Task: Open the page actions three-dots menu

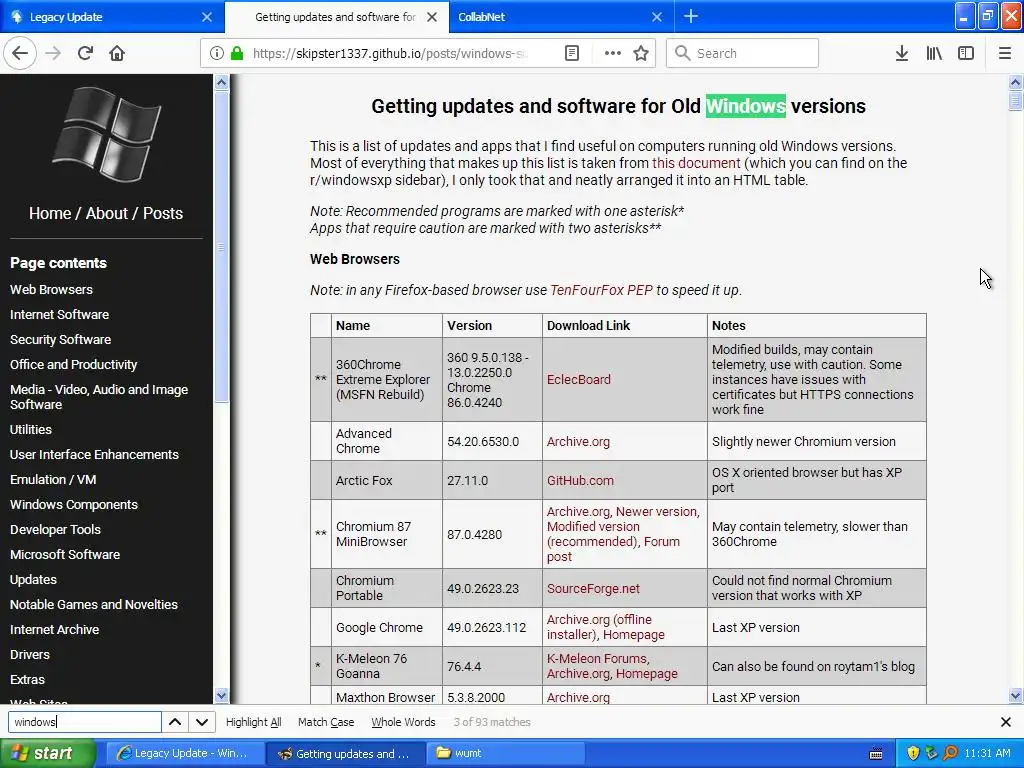Action: click(x=613, y=53)
